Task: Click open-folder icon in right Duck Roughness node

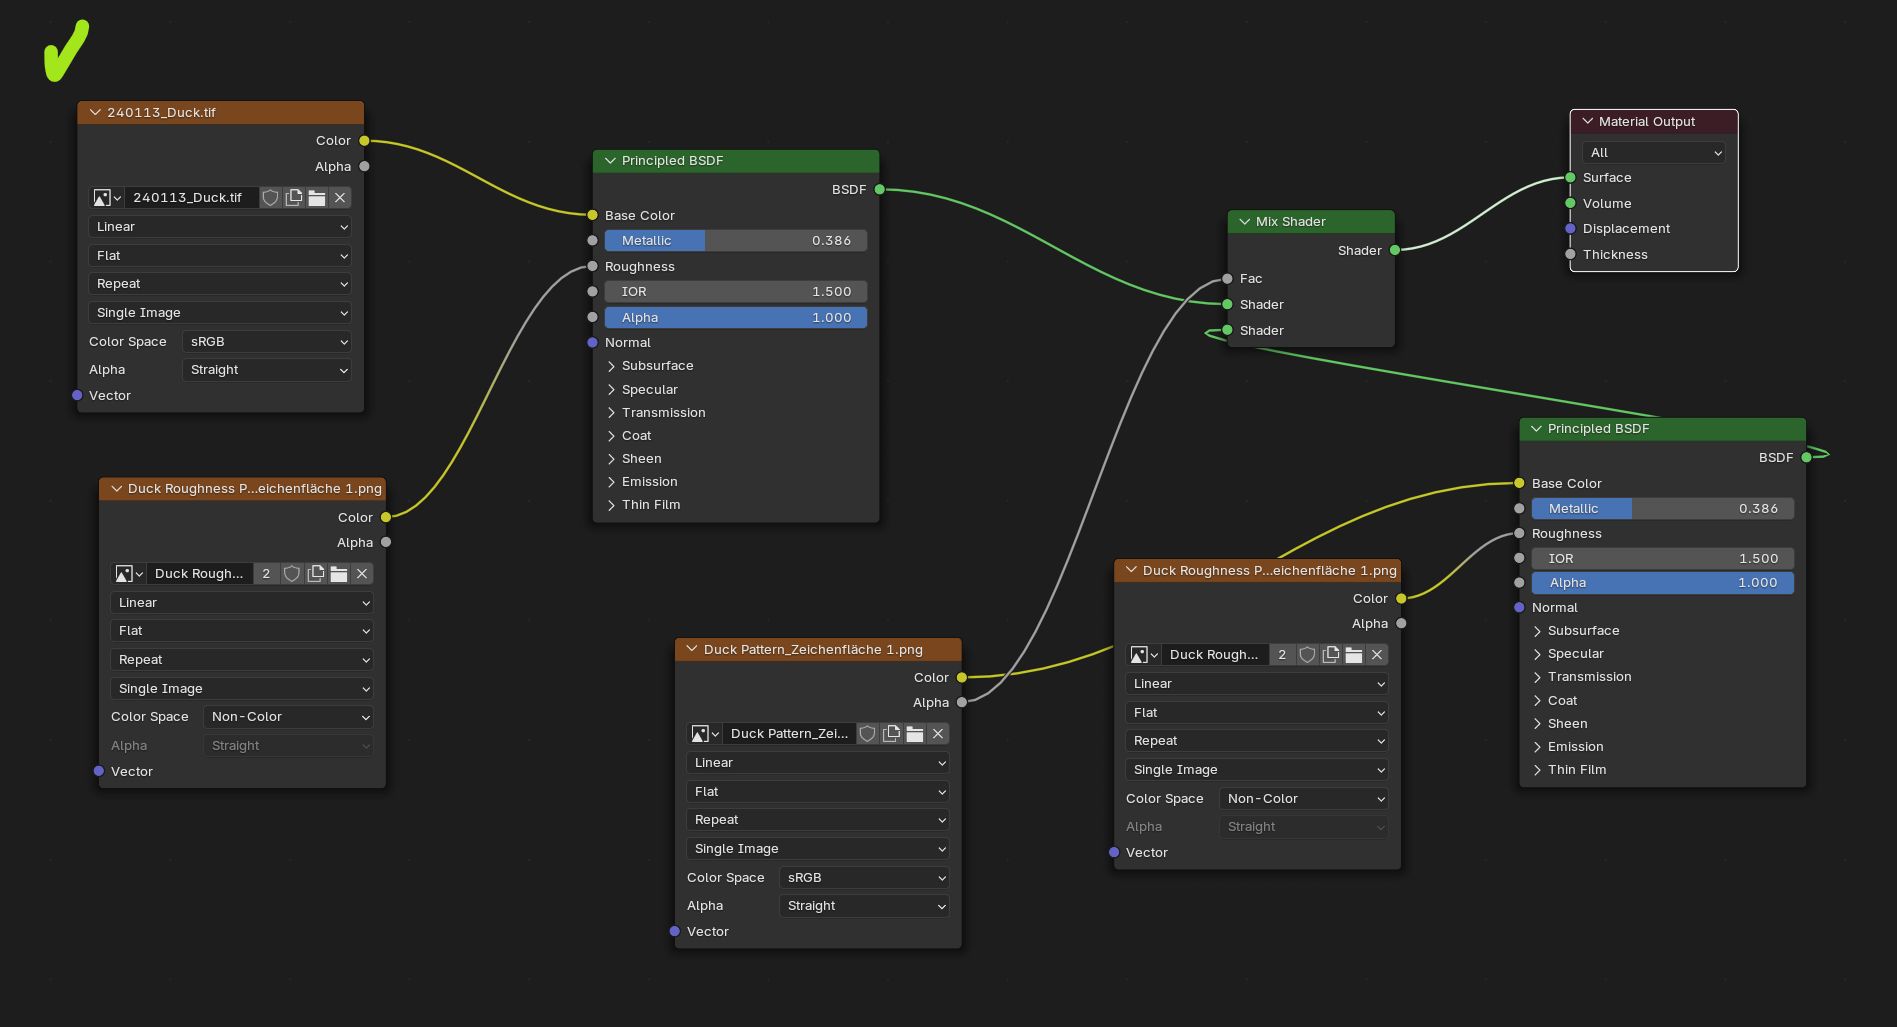Action: [1354, 655]
